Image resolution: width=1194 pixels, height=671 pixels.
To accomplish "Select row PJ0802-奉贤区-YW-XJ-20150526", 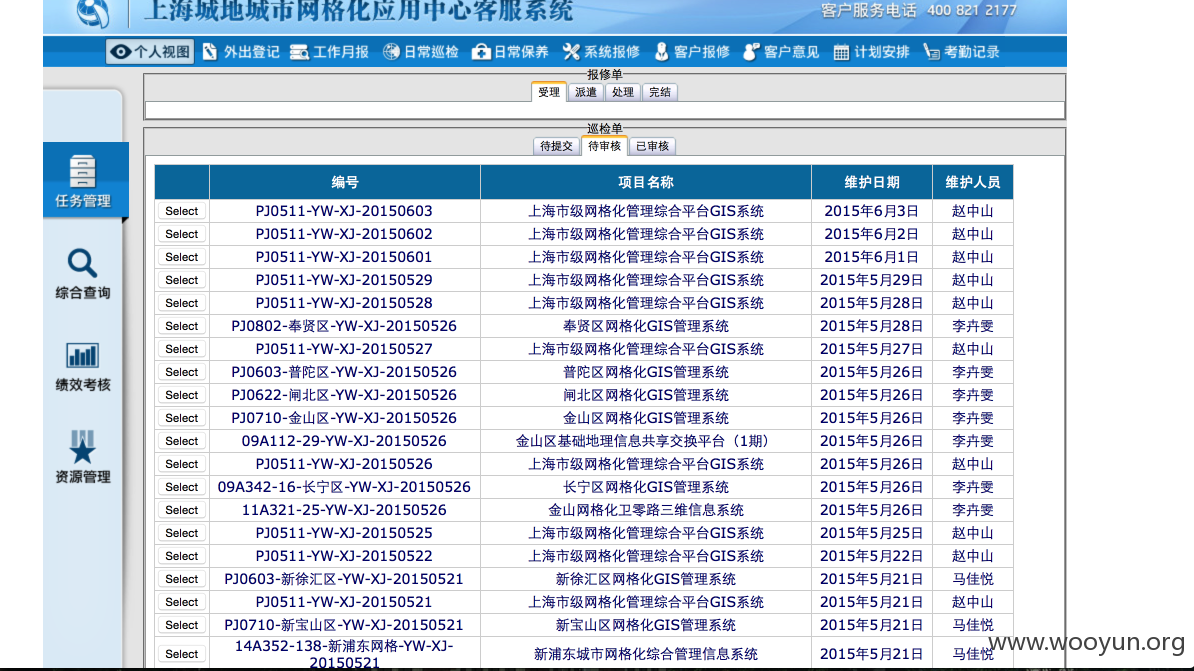I will [x=181, y=326].
